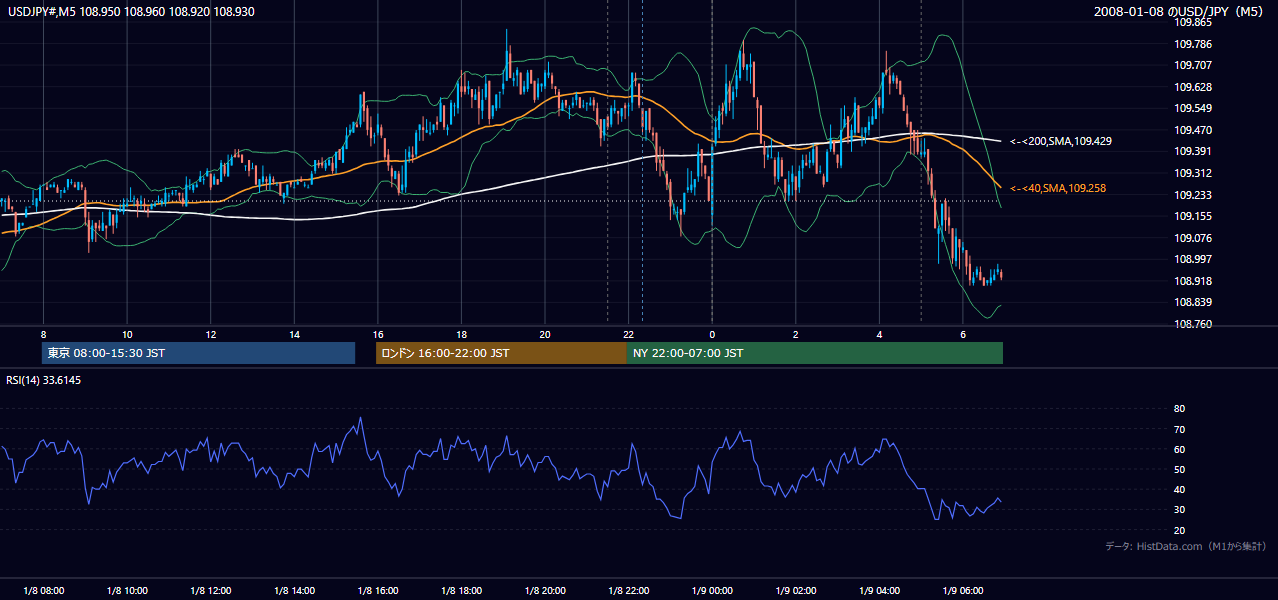Image resolution: width=1278 pixels, height=600 pixels.
Task: Click price axis label 109.865
Action: point(1193,22)
